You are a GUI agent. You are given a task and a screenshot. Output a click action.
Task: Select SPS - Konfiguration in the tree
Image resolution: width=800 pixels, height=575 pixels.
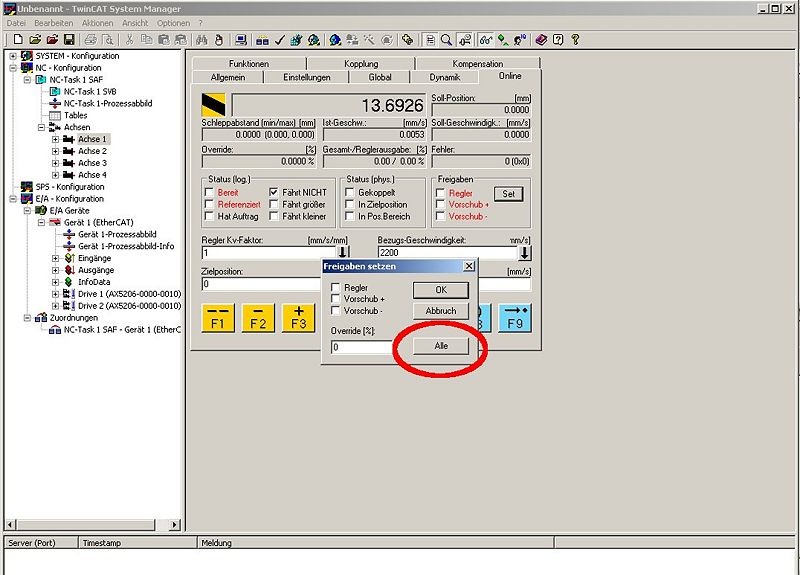click(x=70, y=187)
